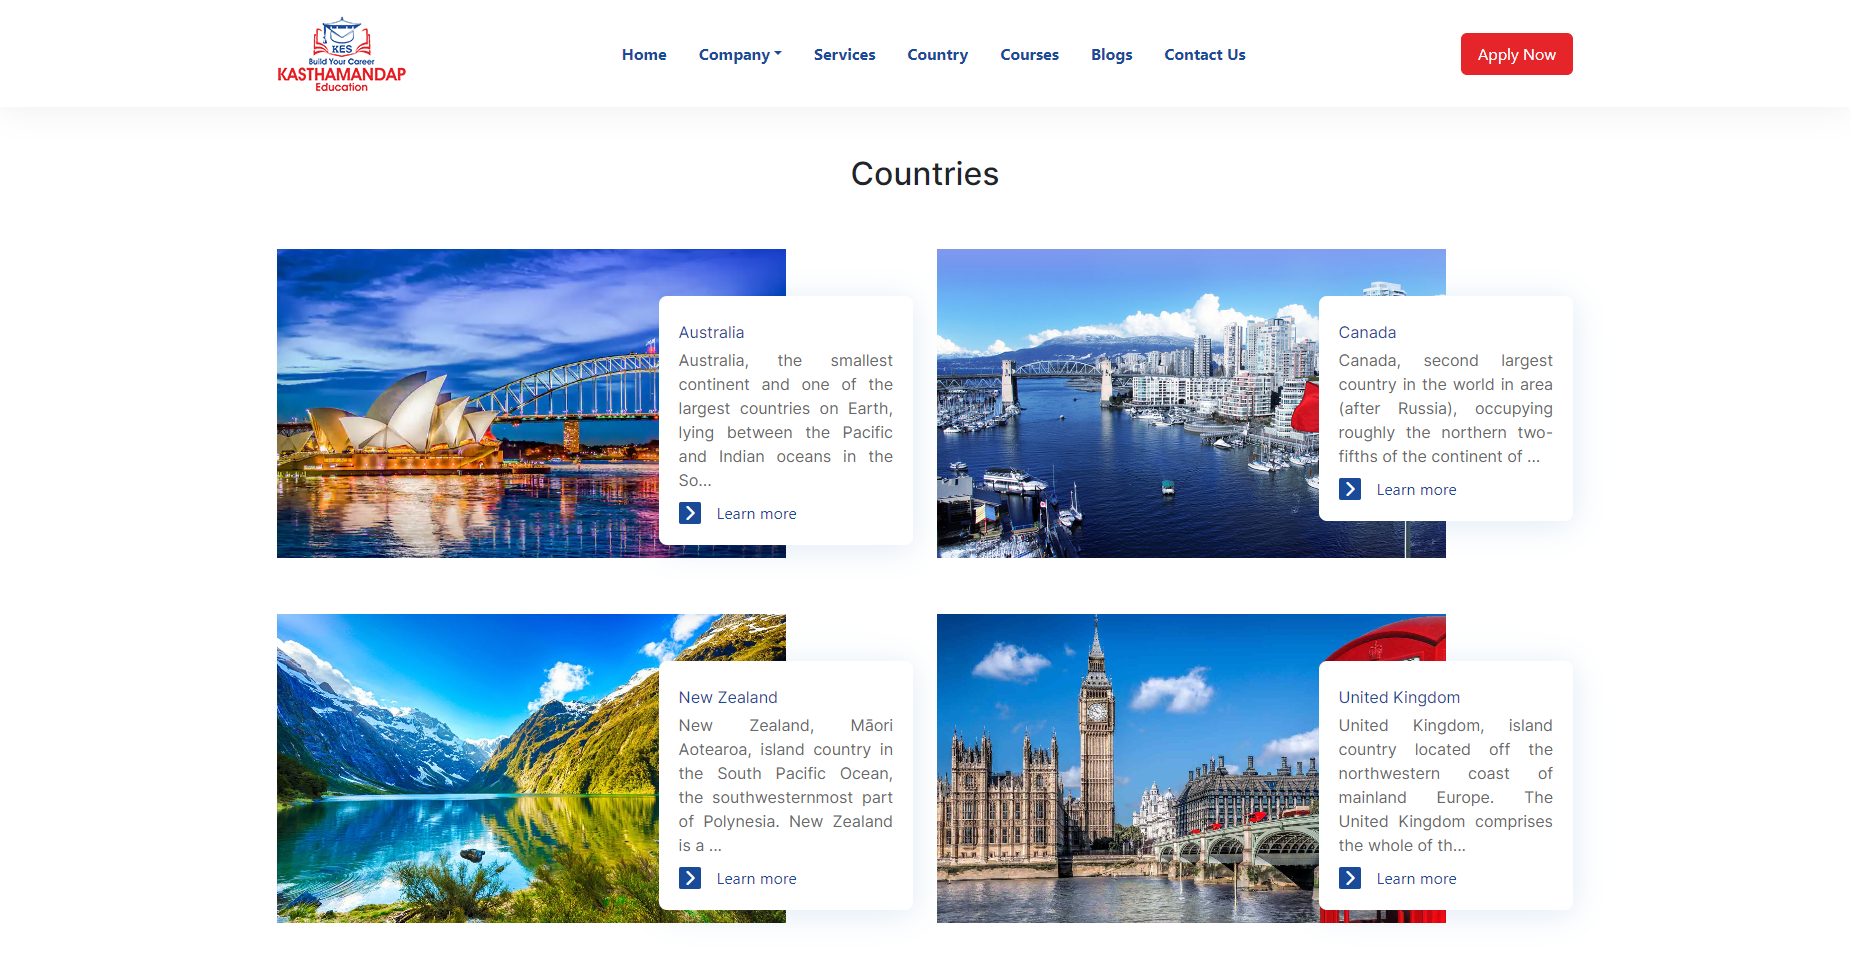Click the Canada description paragraph
The image size is (1850, 961).
click(1446, 408)
